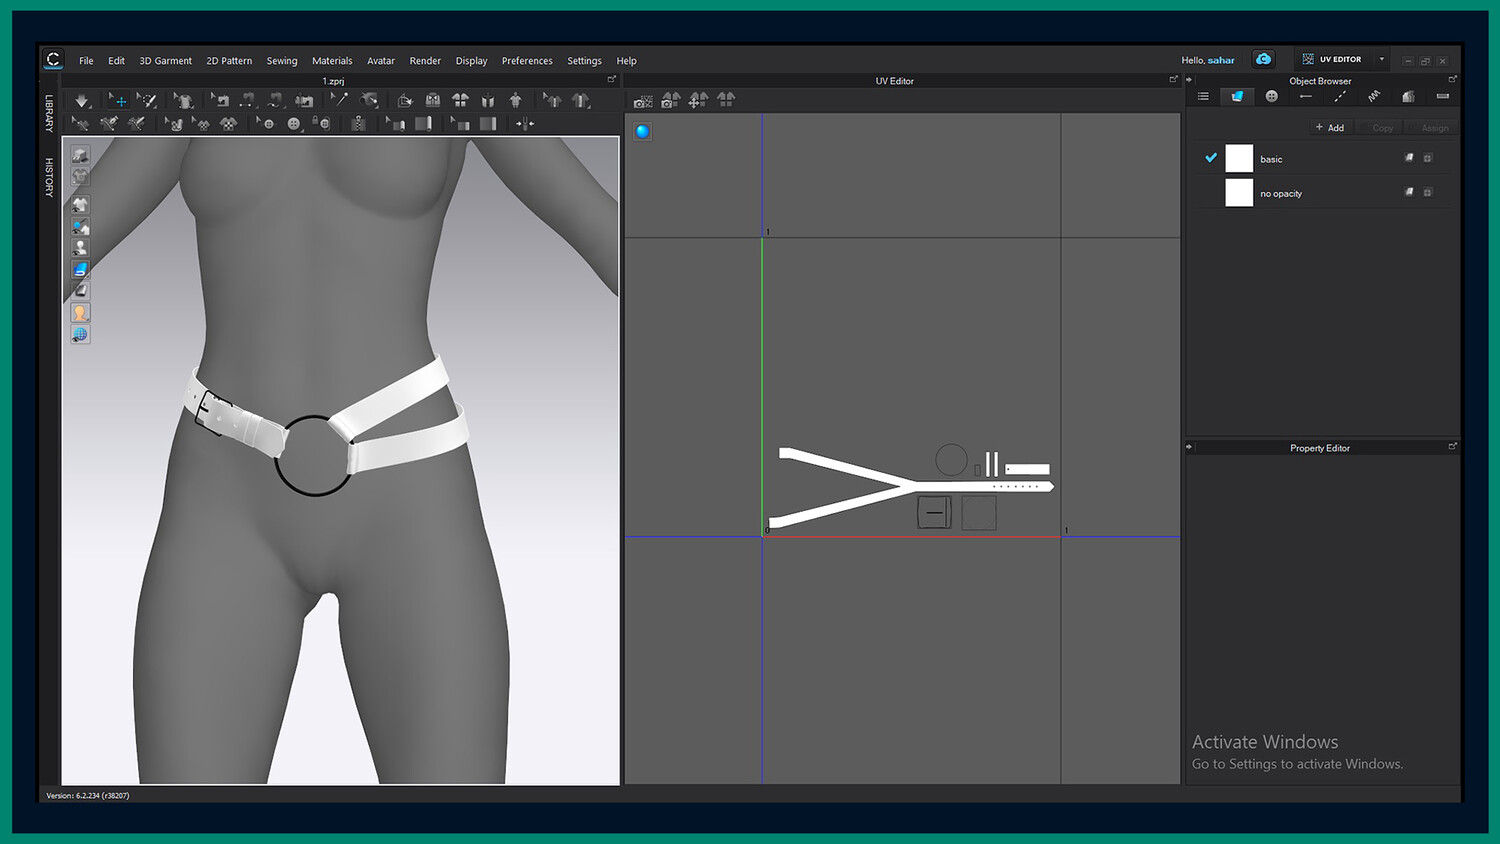Open the CLO cloud account icon
The height and width of the screenshot is (844, 1500).
pyautogui.click(x=1264, y=60)
